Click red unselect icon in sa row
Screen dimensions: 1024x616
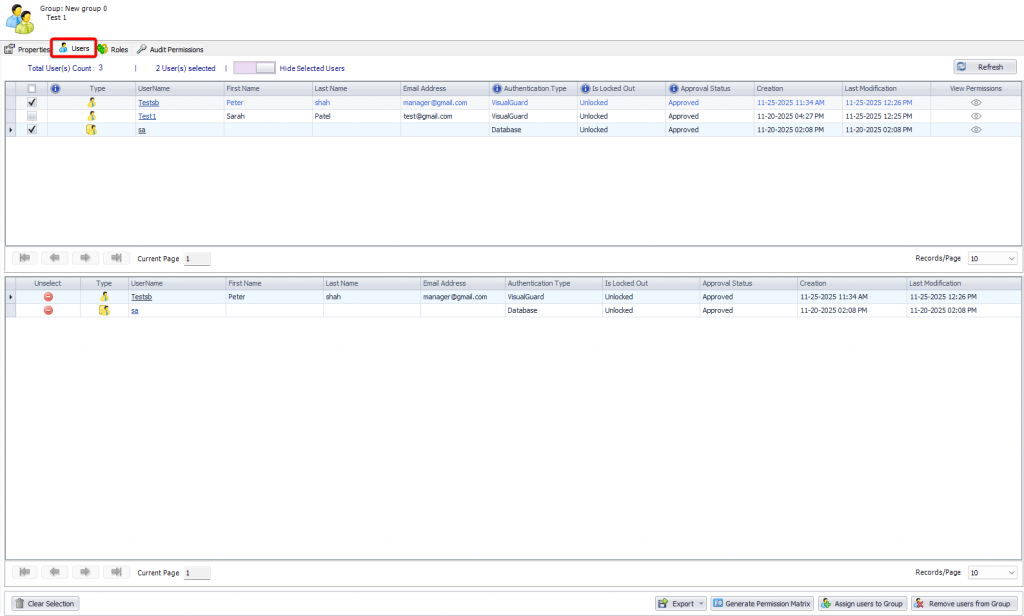[48, 311]
